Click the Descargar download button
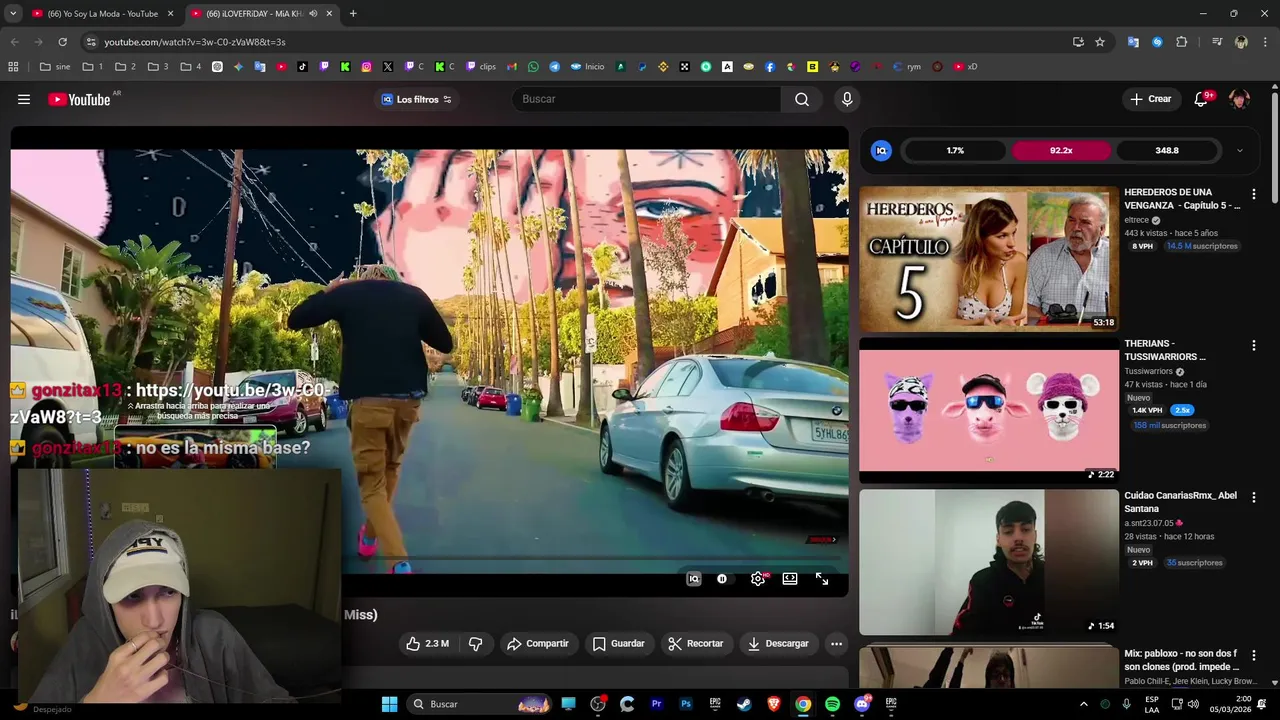The height and width of the screenshot is (720, 1280). (778, 644)
